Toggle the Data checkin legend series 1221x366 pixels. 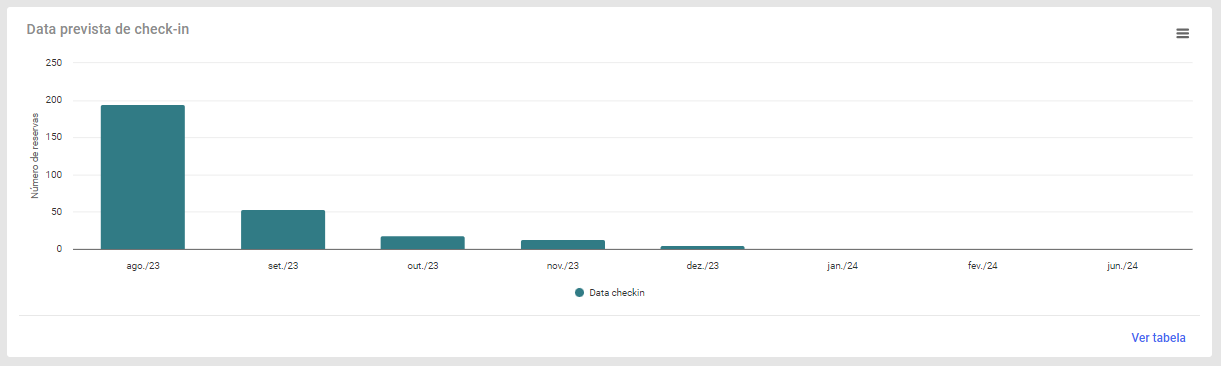click(x=610, y=293)
